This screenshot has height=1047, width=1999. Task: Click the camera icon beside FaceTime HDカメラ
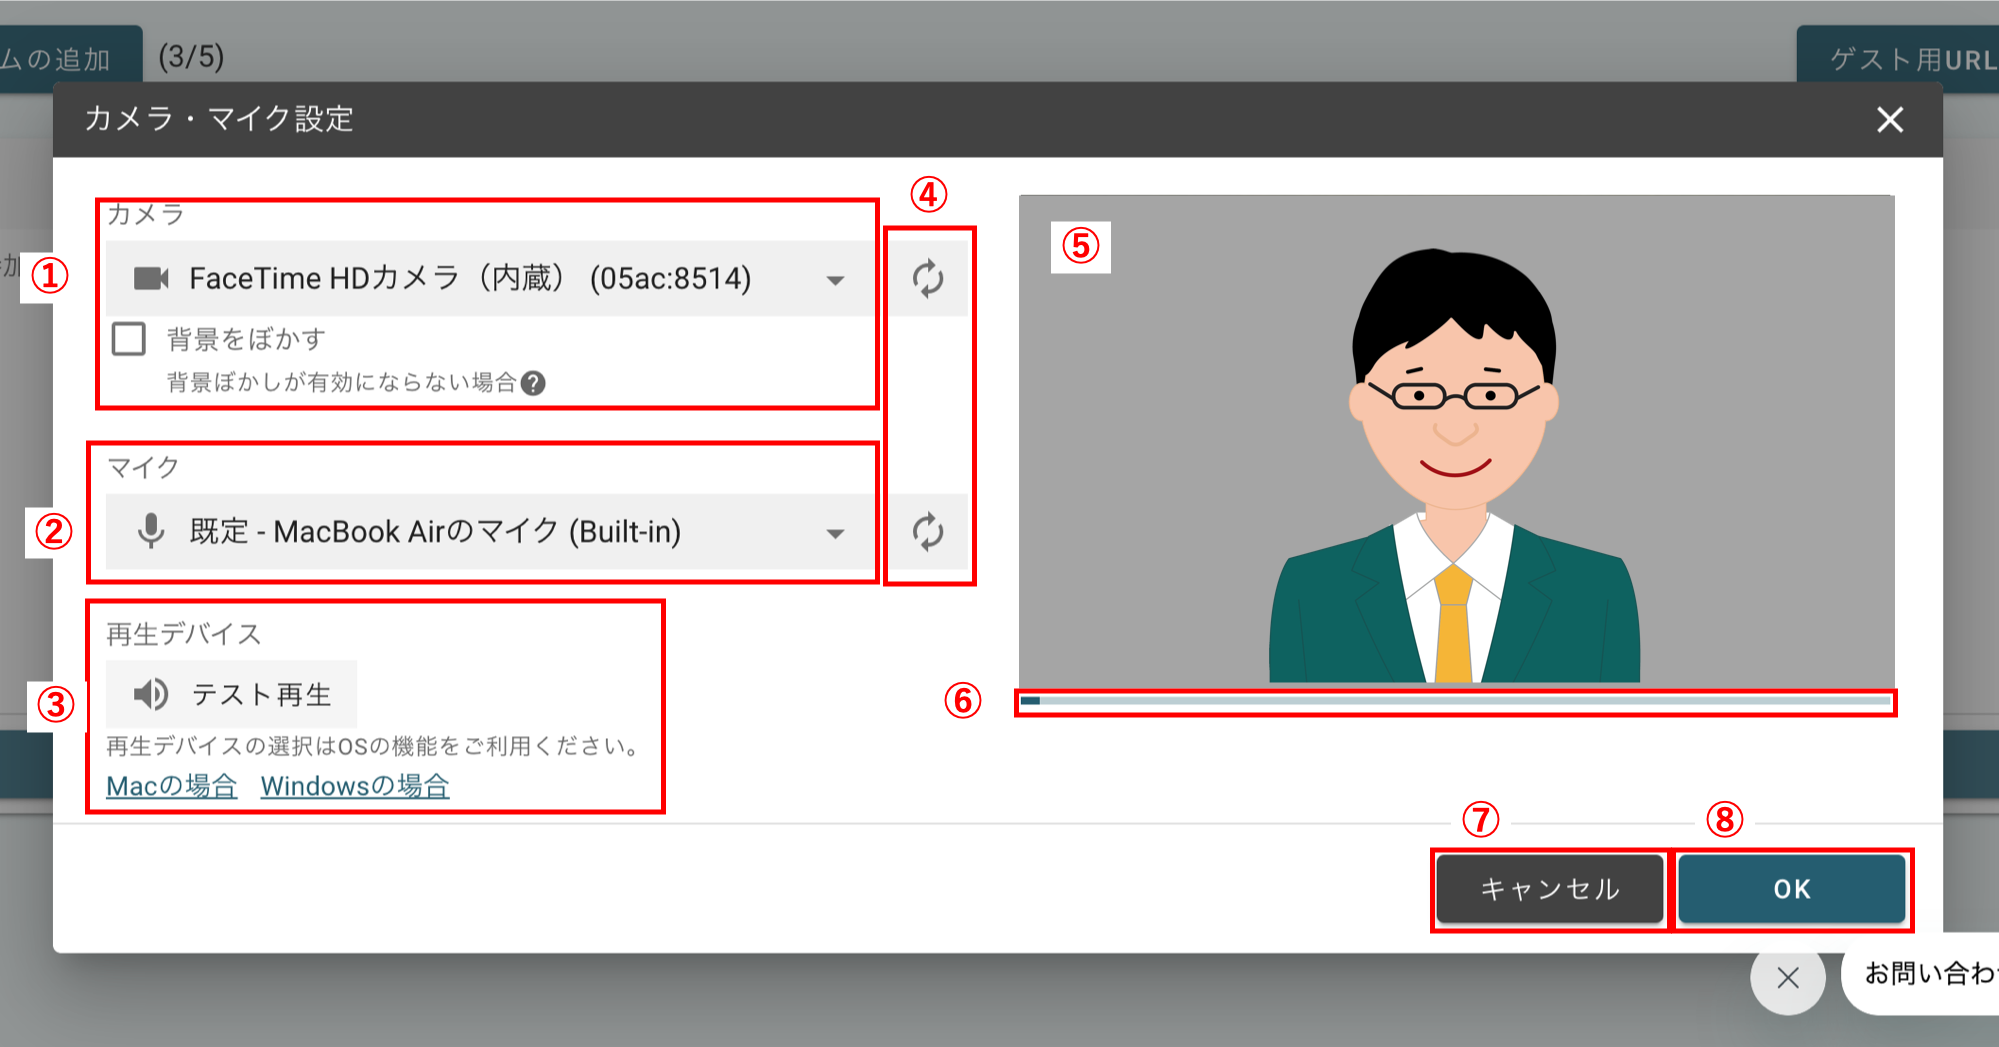[152, 279]
